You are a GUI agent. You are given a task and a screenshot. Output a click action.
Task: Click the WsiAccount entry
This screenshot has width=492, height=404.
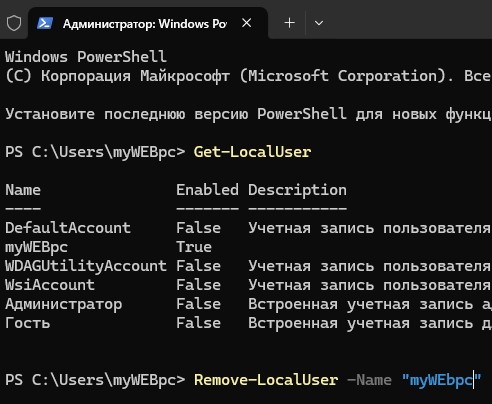tap(50, 285)
